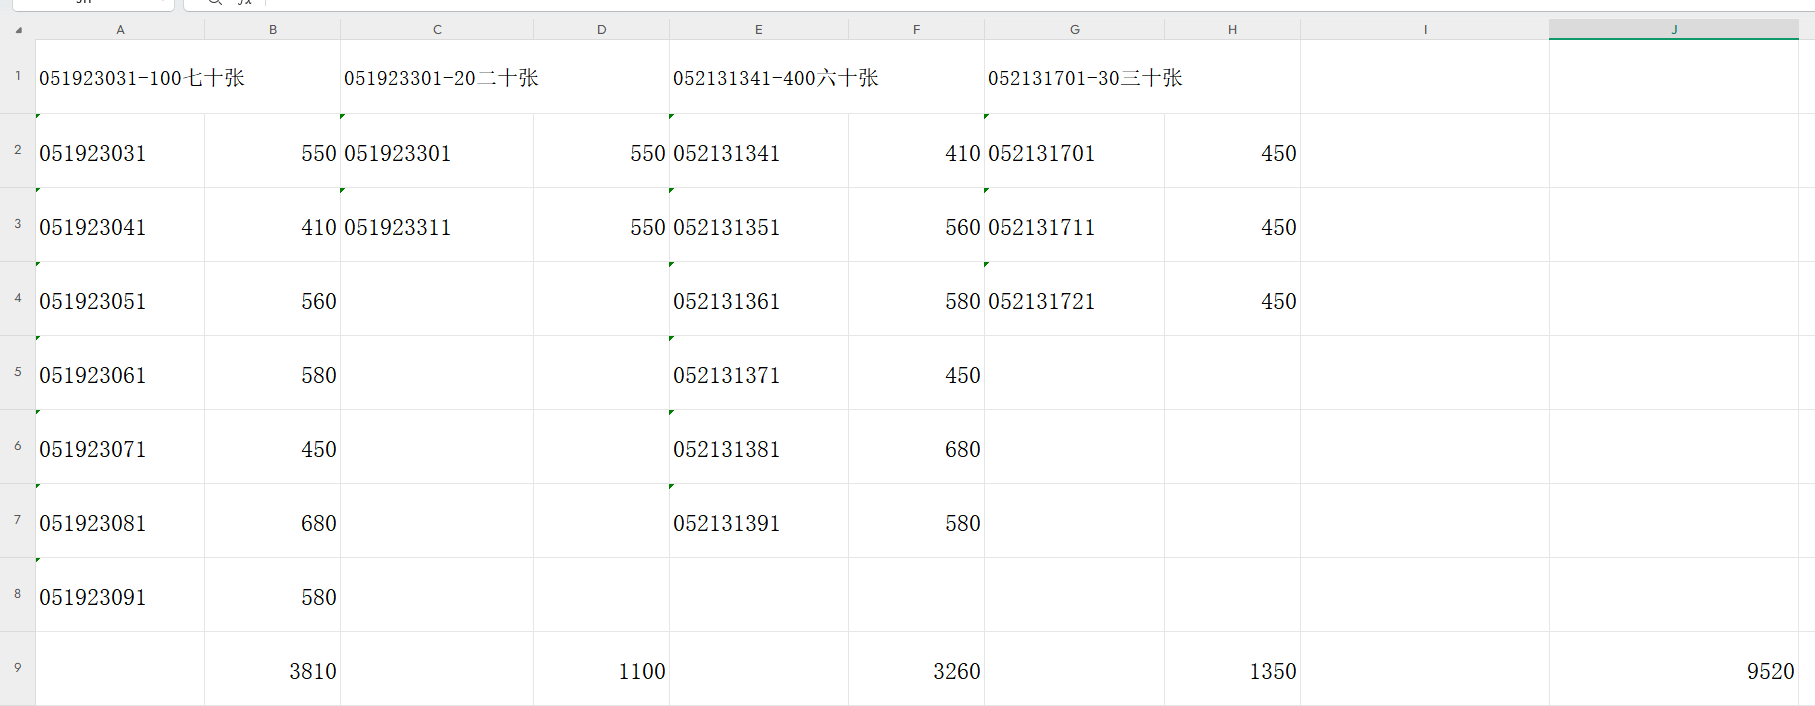1815x706 pixels.
Task: Select cell containing 052131701-30三十张
Action: pos(1085,78)
